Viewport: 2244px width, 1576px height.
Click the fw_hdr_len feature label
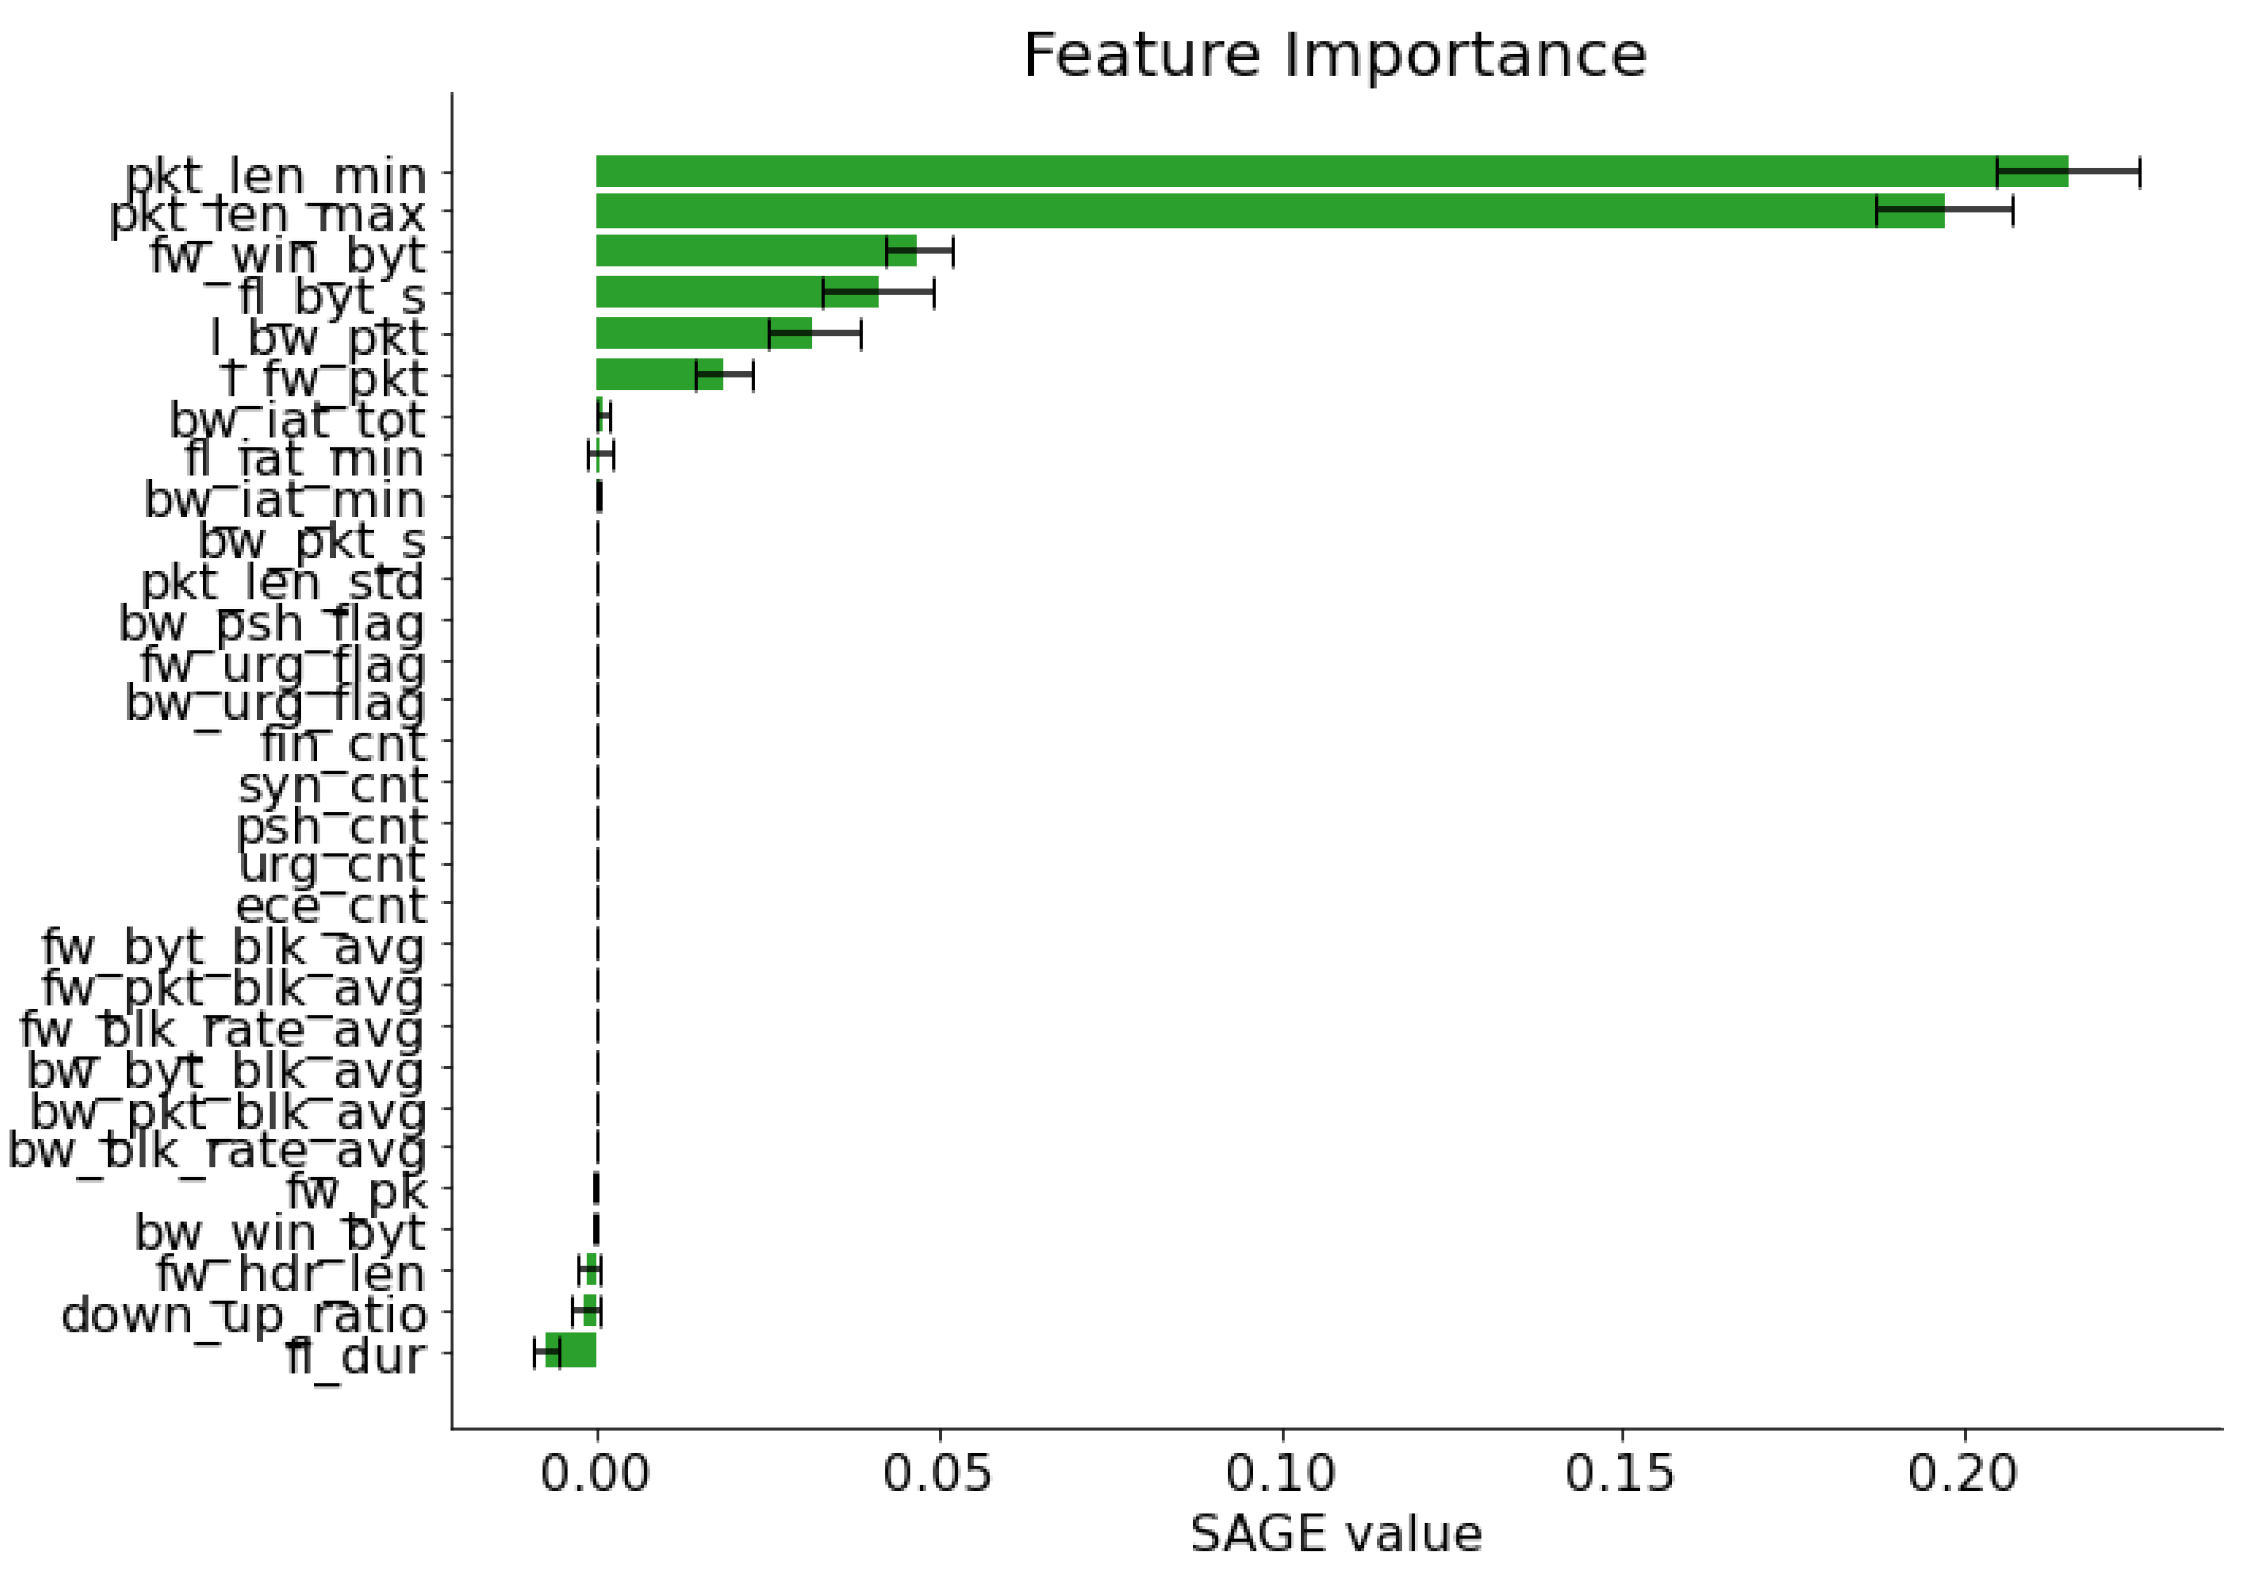coord(290,1274)
